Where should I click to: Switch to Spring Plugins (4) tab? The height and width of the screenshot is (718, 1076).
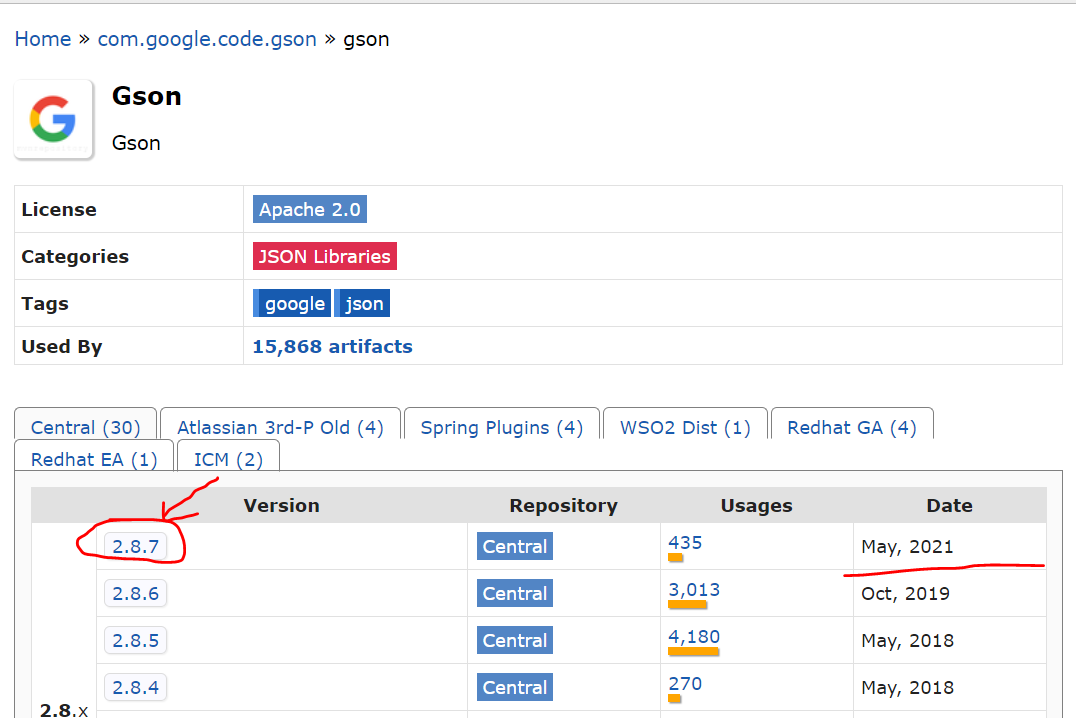pos(502,427)
